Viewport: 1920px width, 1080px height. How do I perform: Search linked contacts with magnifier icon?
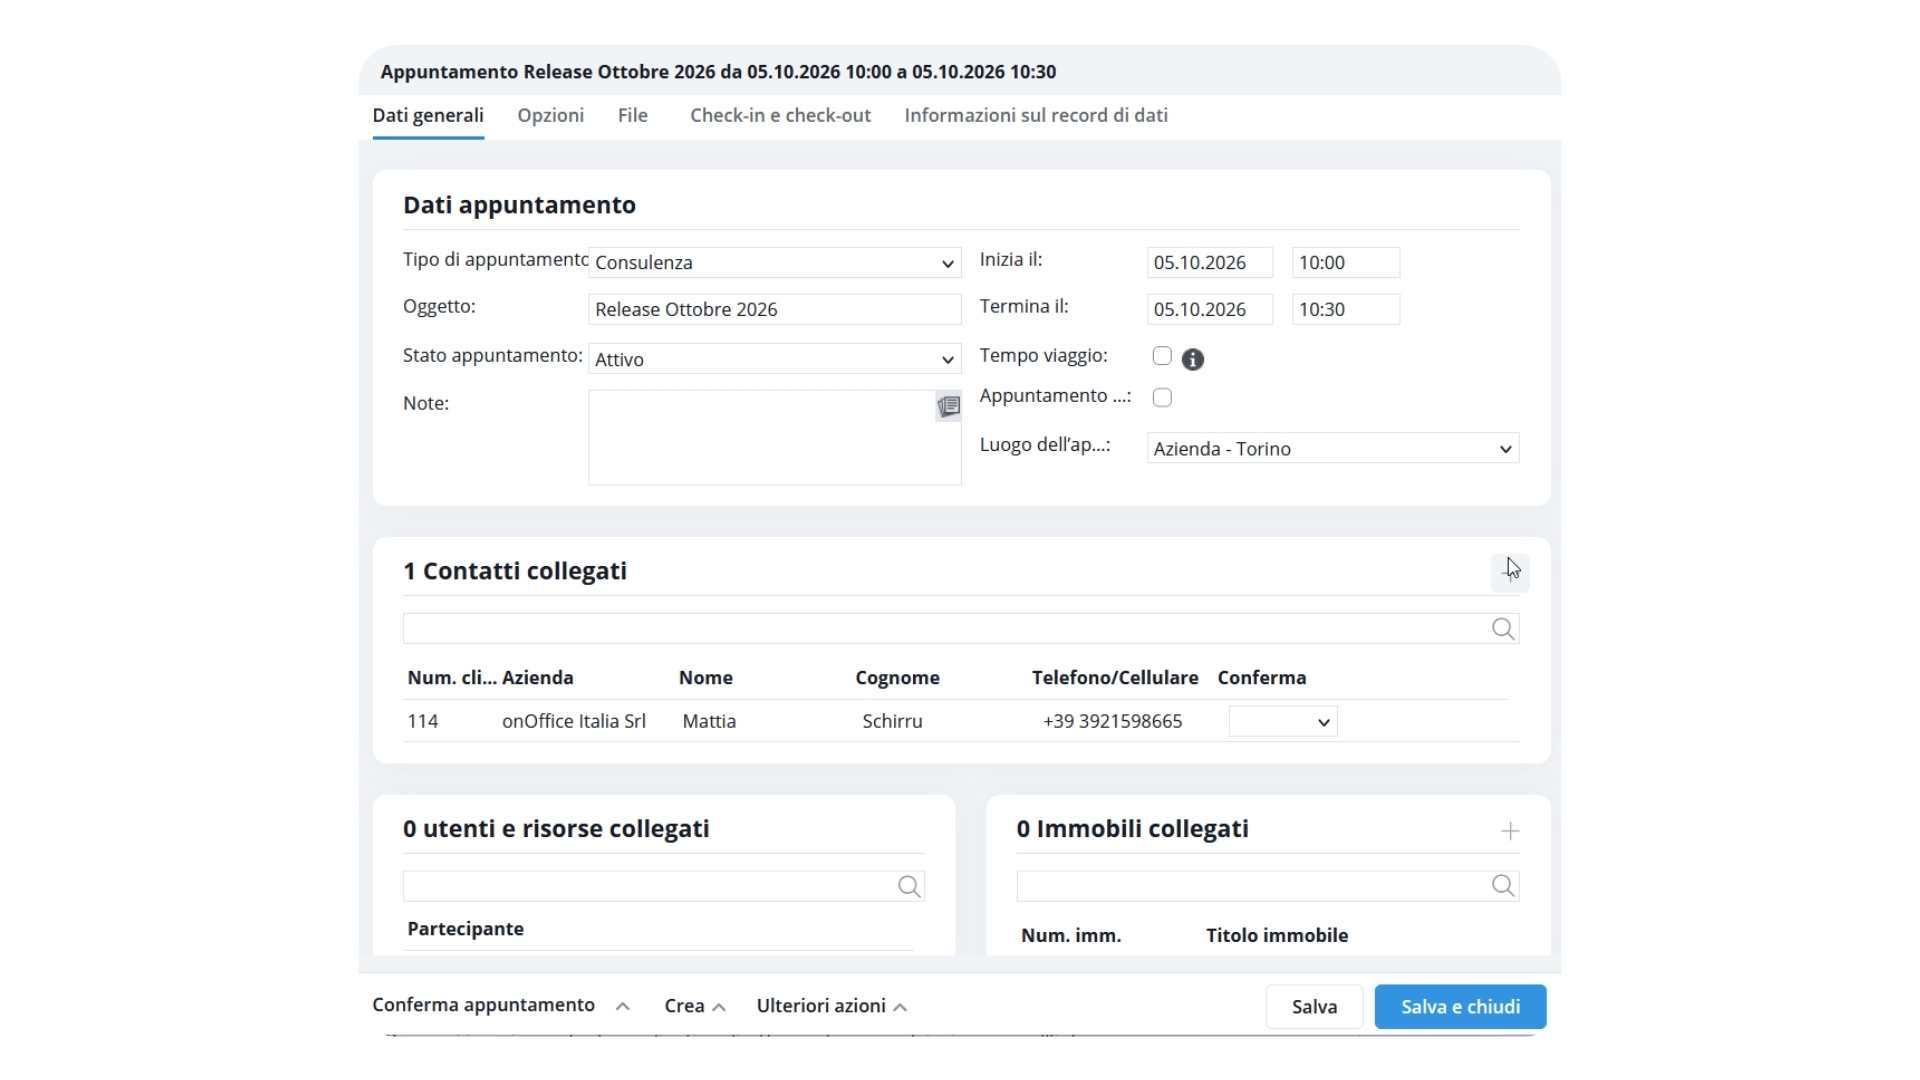click(1503, 628)
